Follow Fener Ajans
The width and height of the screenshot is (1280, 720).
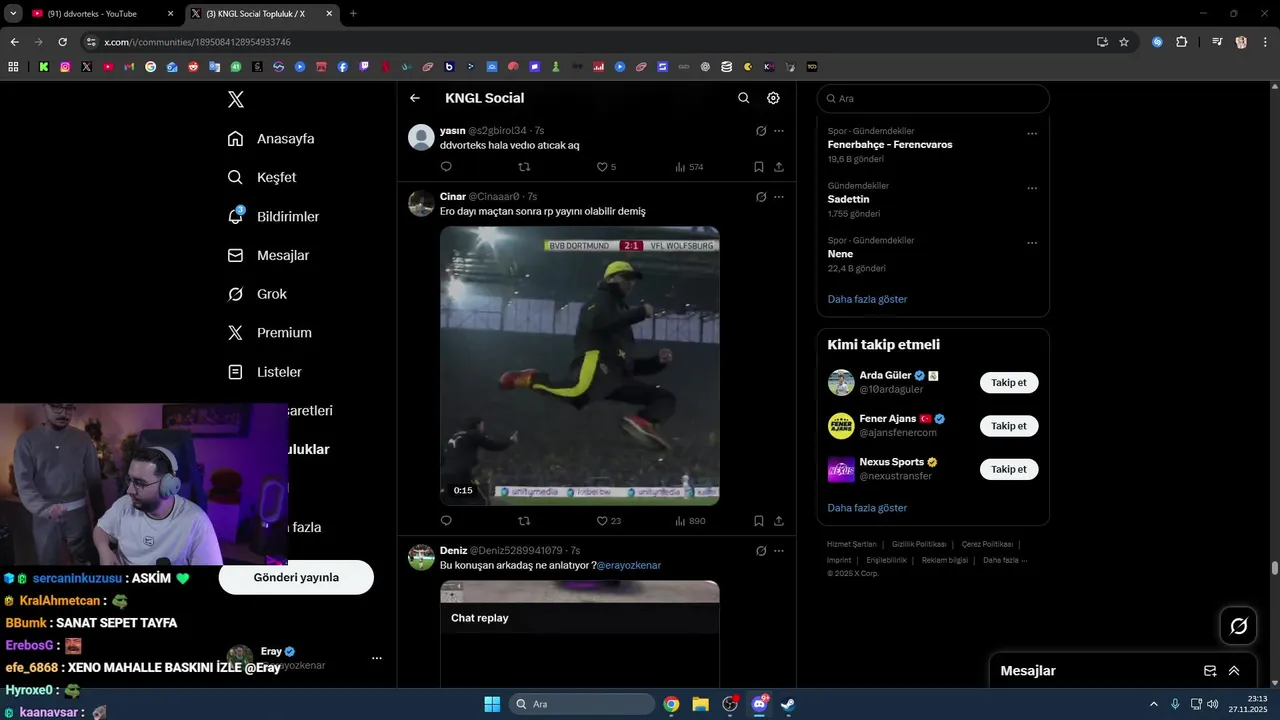(1009, 426)
